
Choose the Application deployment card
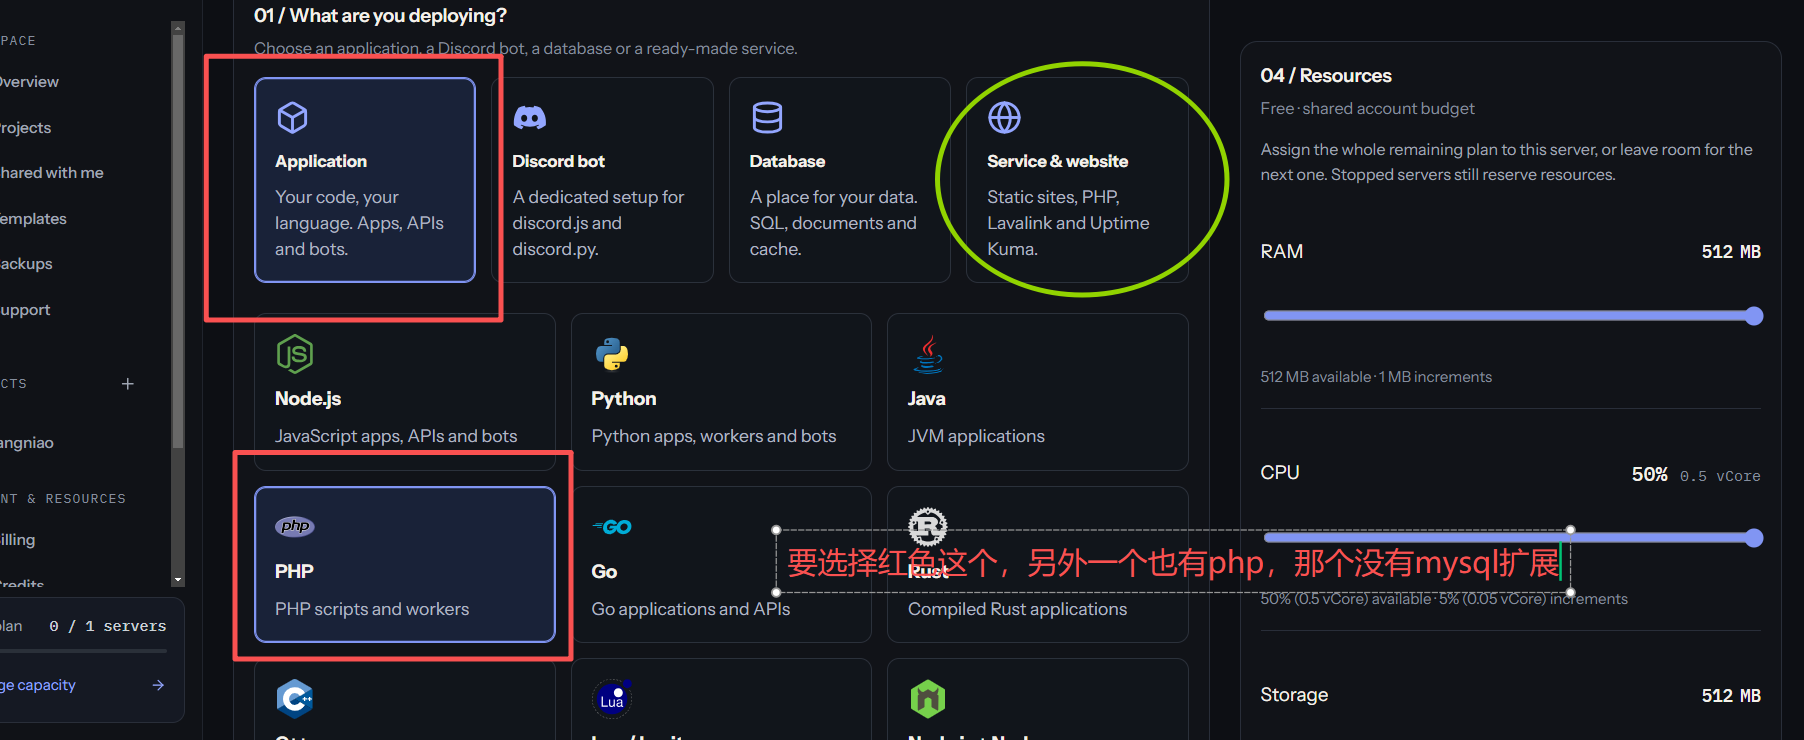365,180
